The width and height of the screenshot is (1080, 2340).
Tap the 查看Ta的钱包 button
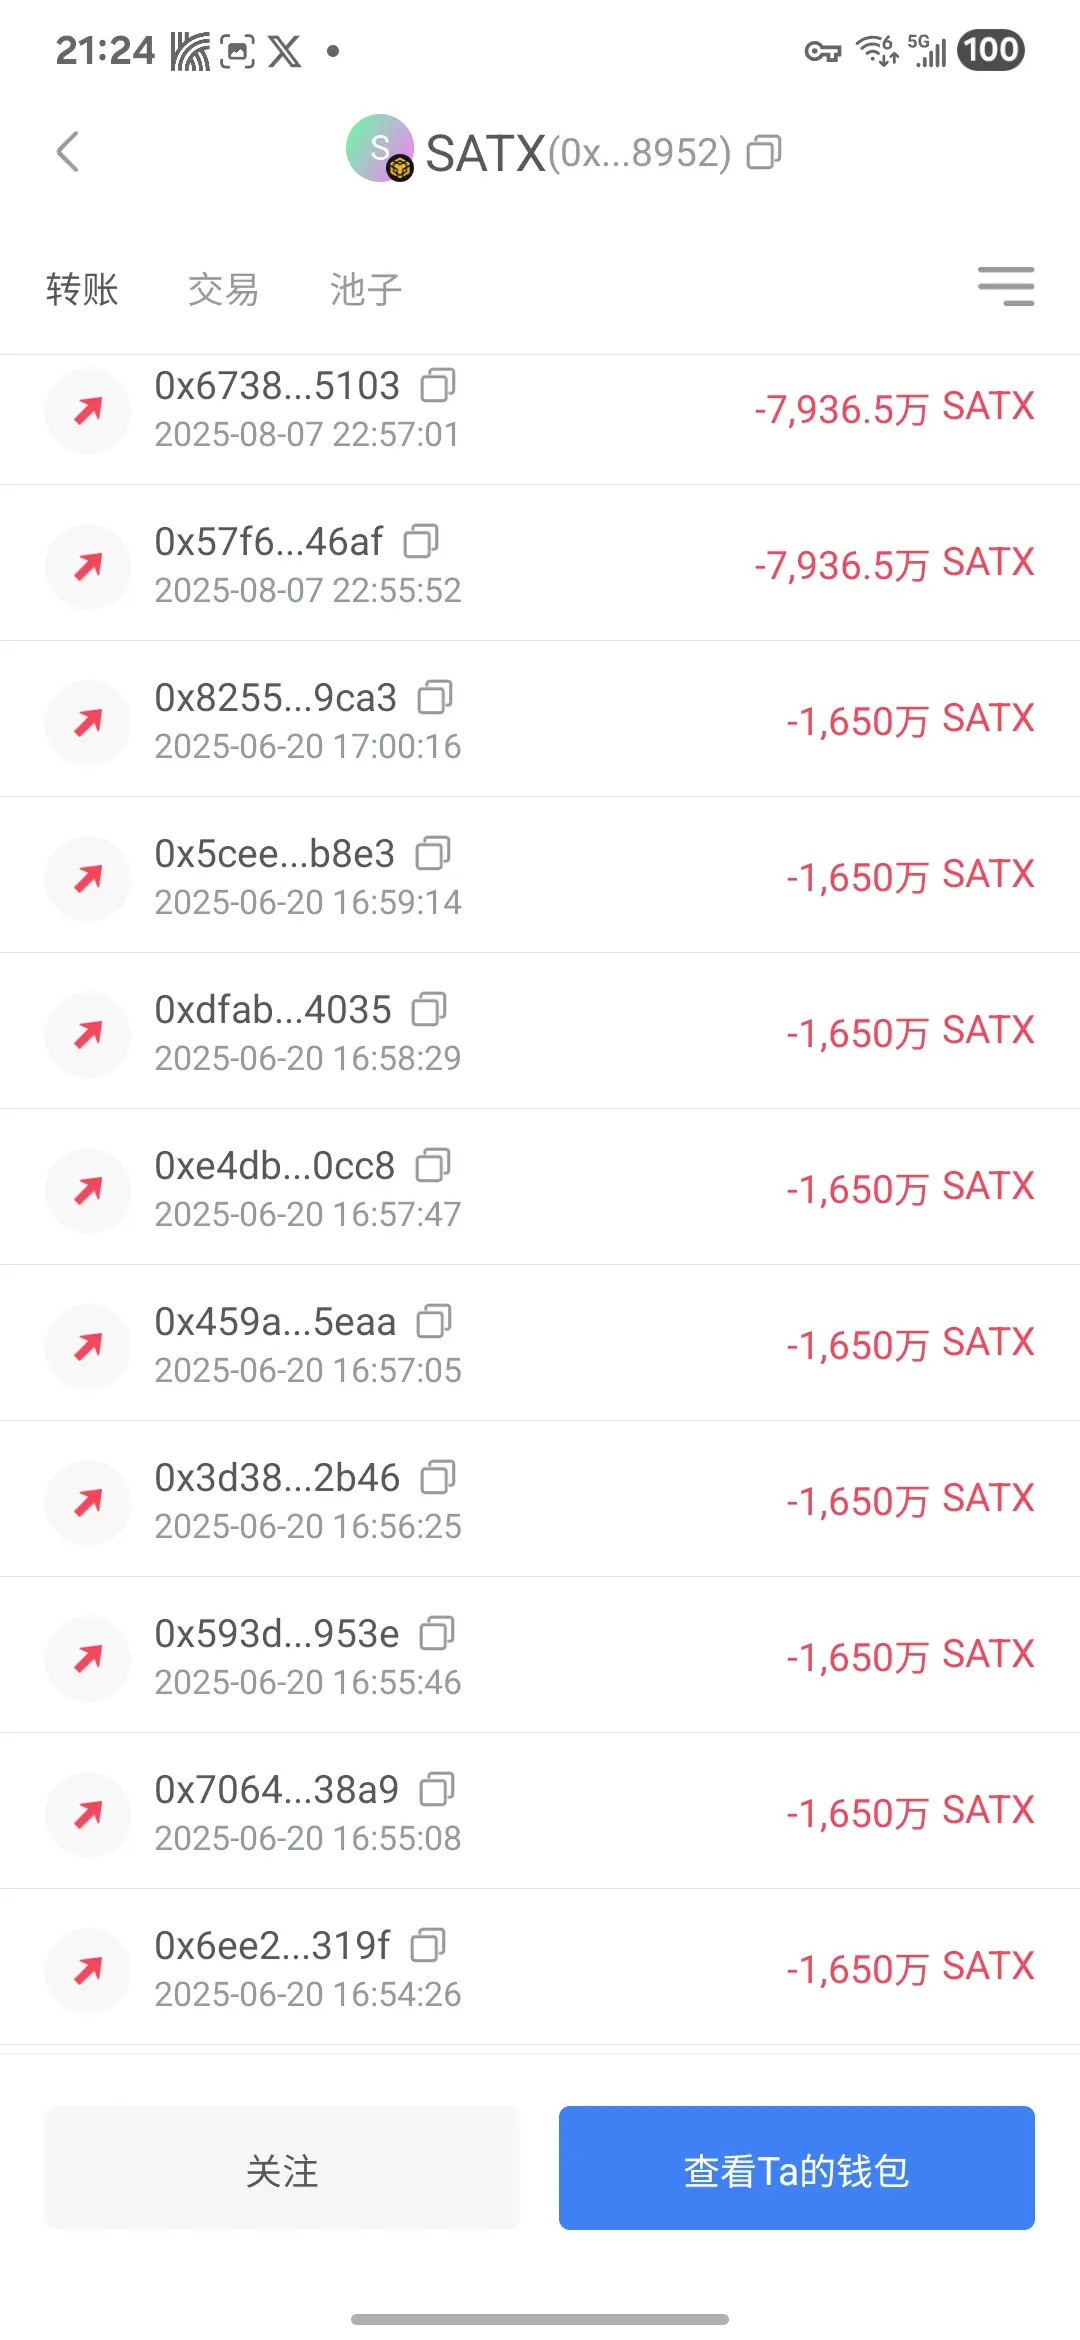point(797,2168)
